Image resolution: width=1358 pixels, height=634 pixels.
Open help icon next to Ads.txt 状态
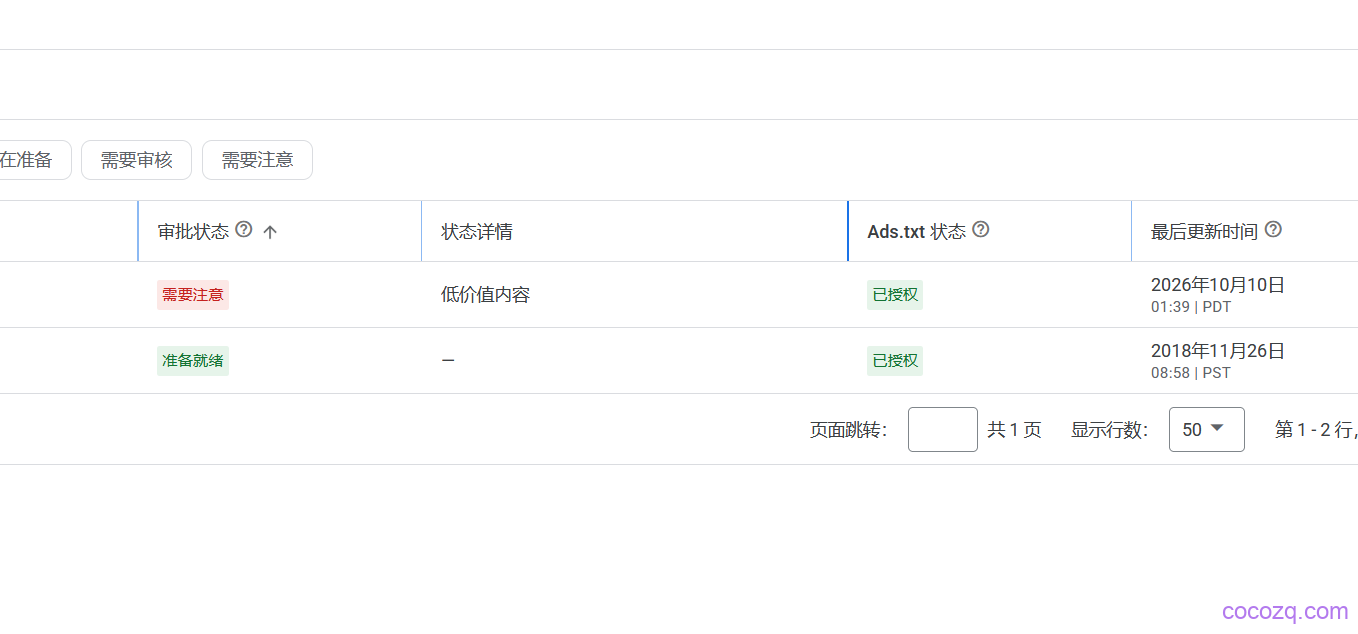(981, 230)
